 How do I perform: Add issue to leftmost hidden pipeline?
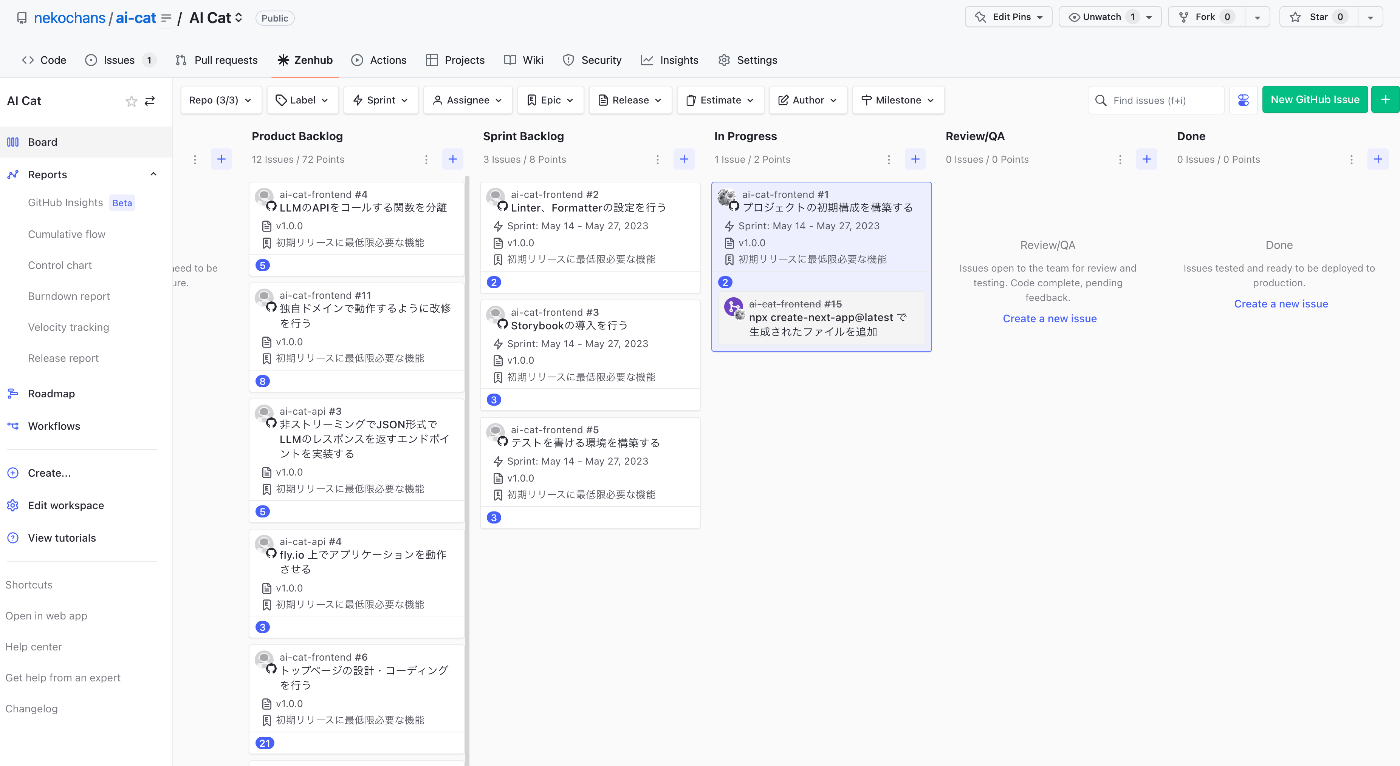click(221, 159)
